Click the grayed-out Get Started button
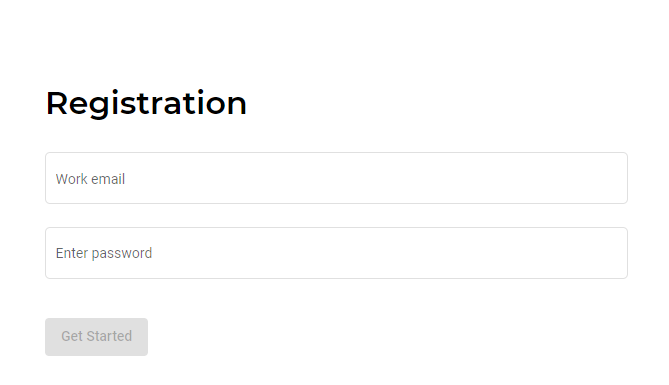This screenshot has height=385, width=669. click(96, 337)
